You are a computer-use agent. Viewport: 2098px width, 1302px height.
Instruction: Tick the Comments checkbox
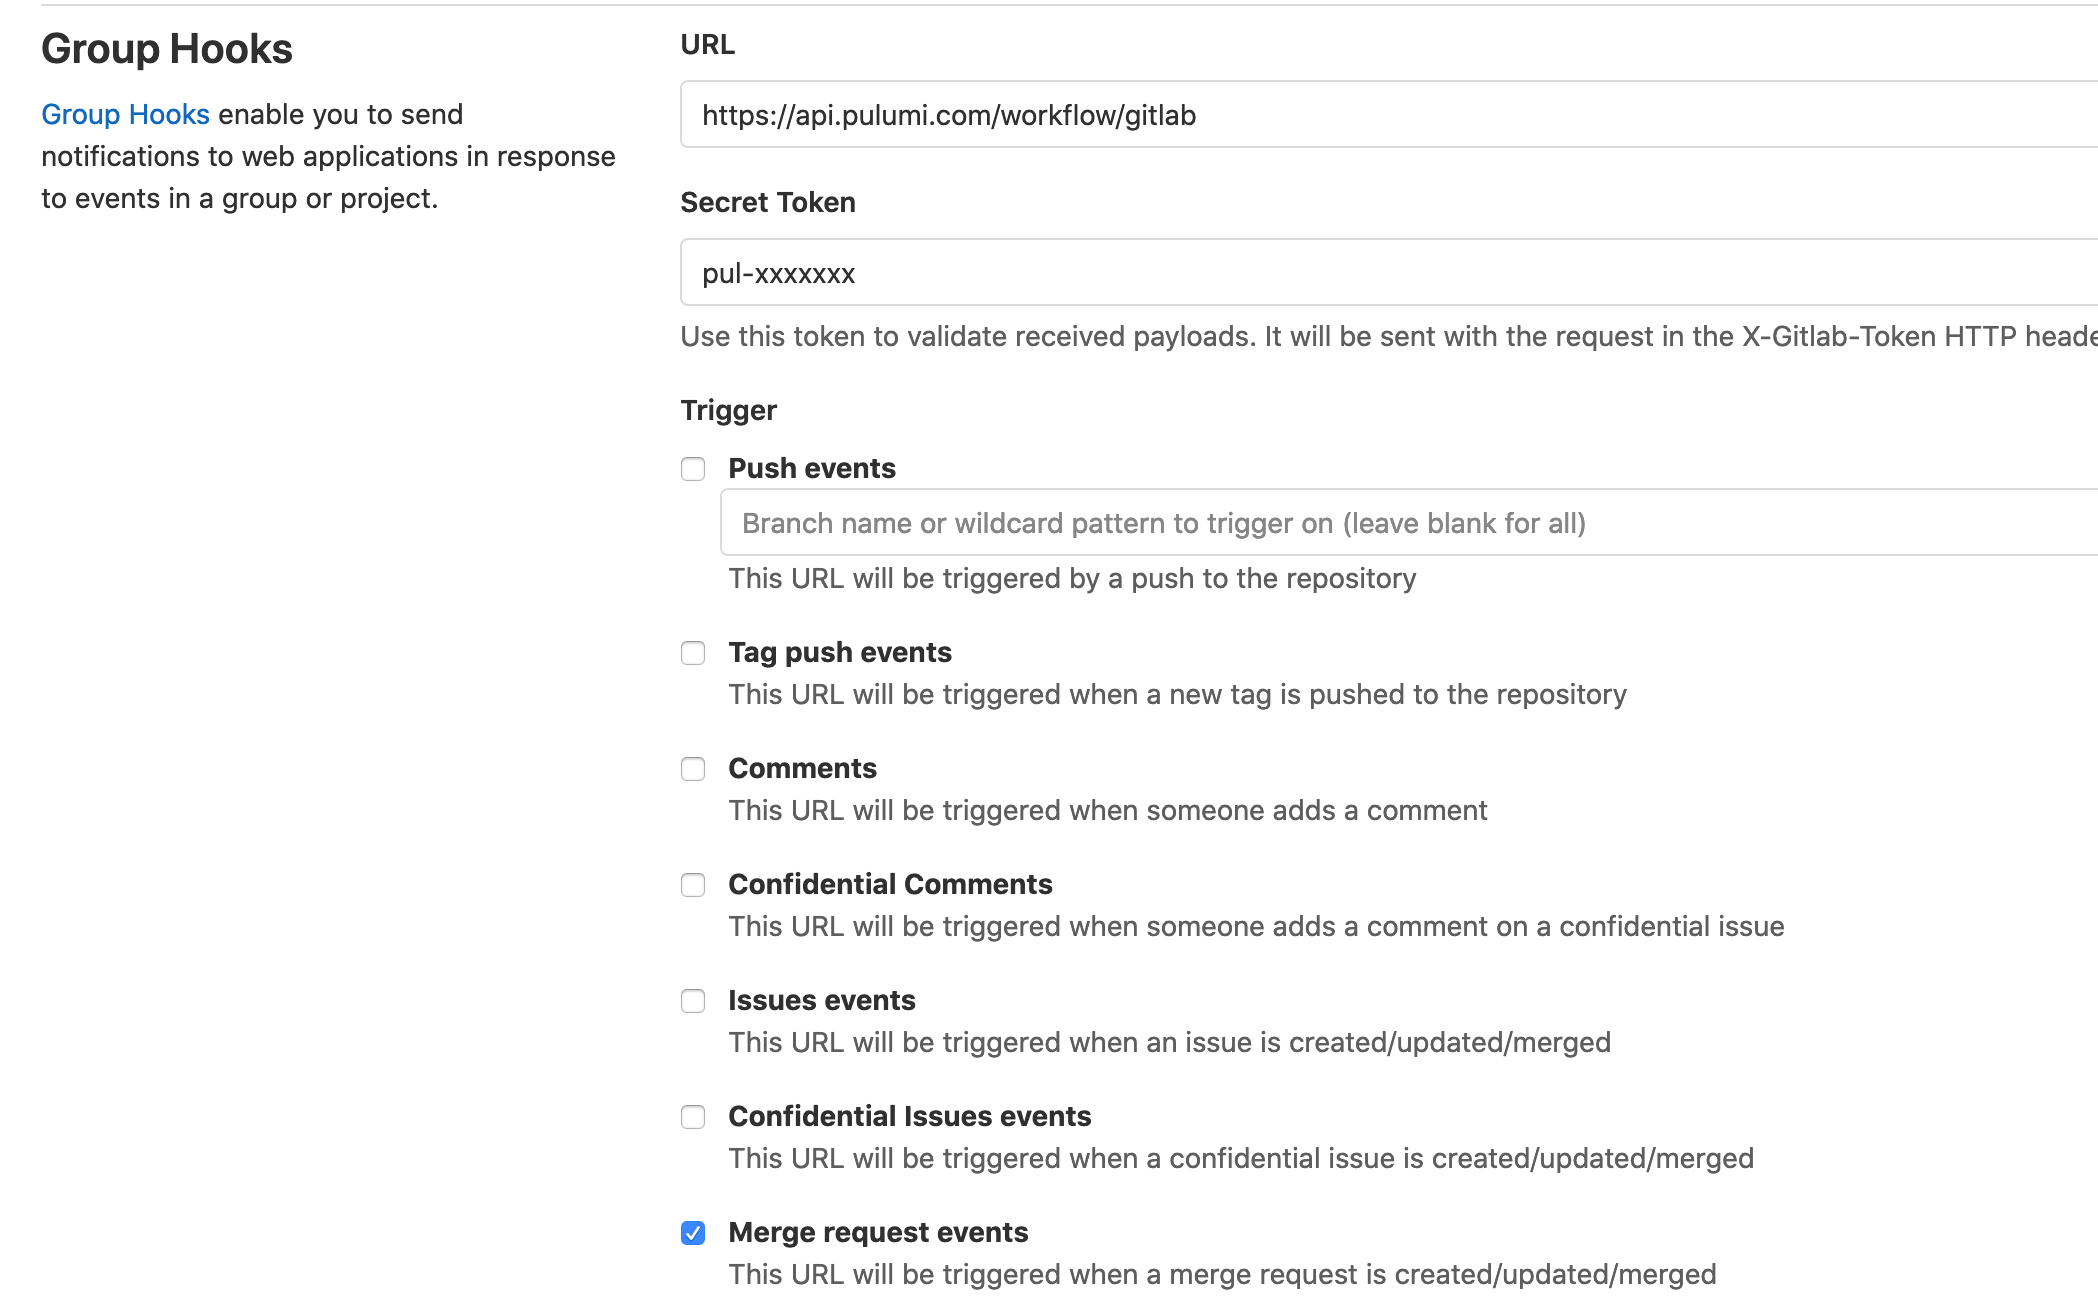click(693, 769)
